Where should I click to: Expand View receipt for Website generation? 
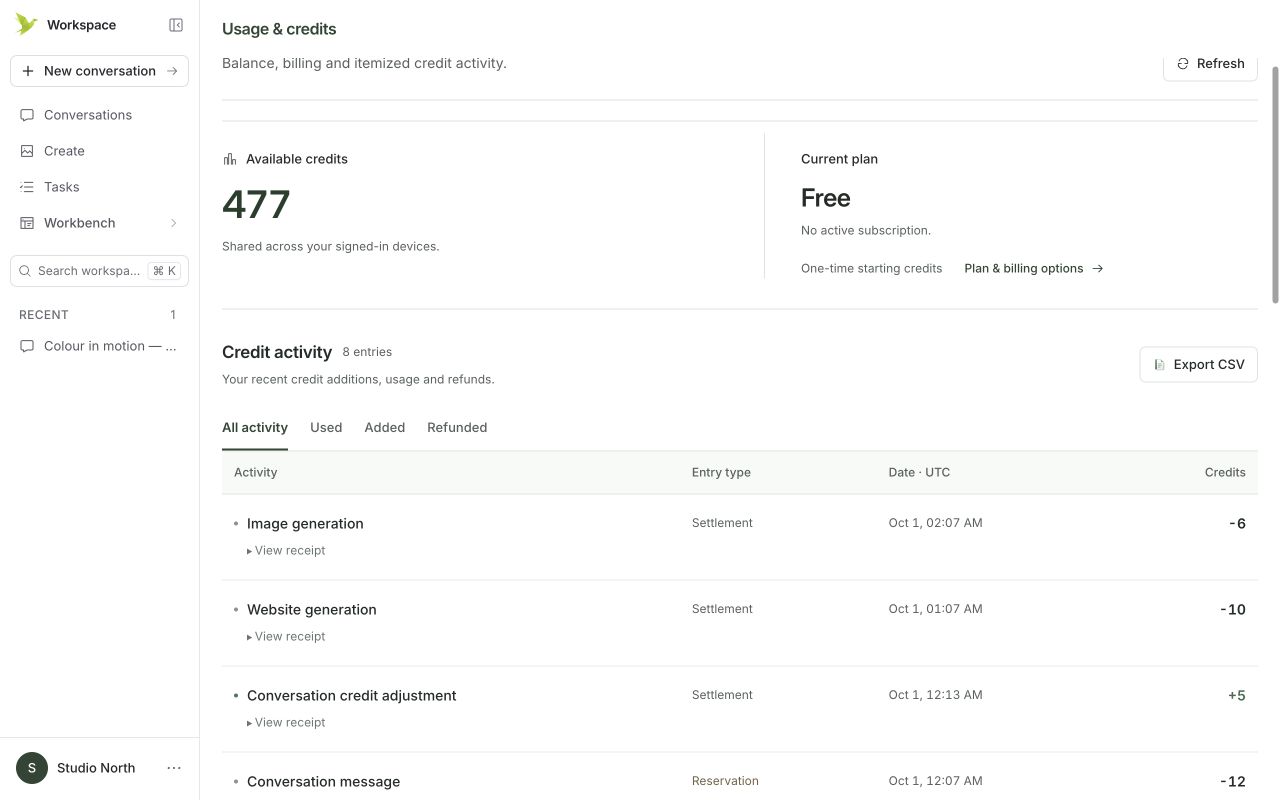[286, 636]
